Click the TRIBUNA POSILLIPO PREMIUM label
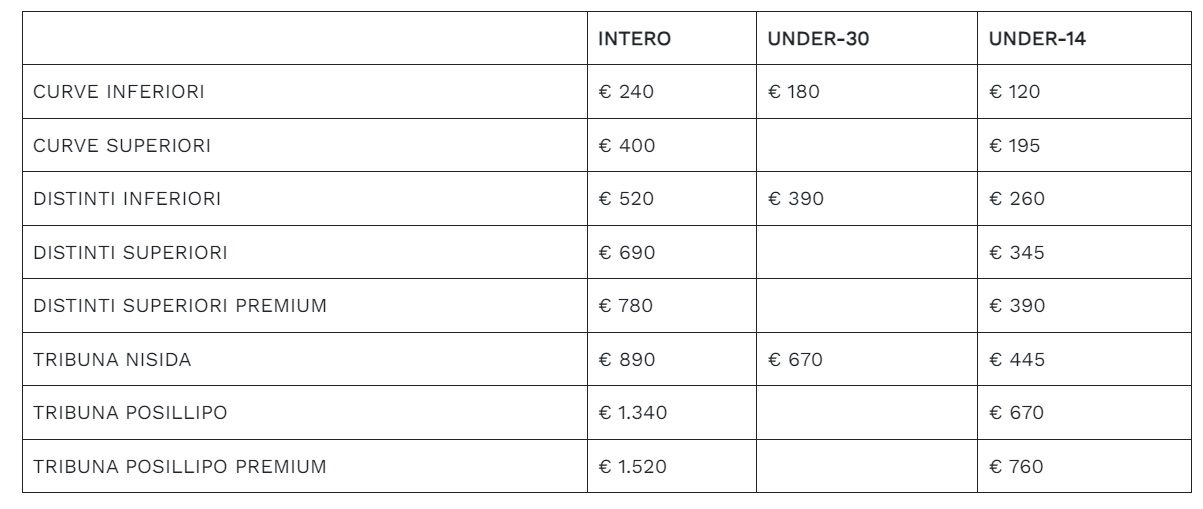The image size is (1203, 509). point(180,466)
